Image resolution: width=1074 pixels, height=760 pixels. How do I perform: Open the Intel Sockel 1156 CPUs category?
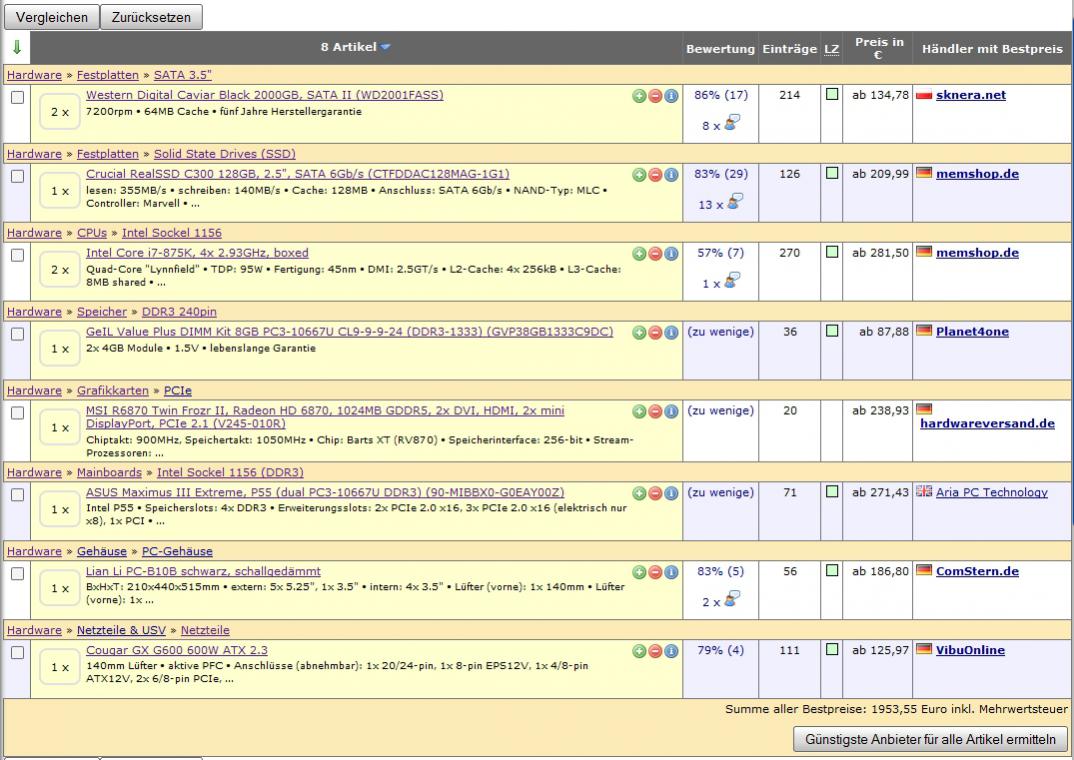172,233
